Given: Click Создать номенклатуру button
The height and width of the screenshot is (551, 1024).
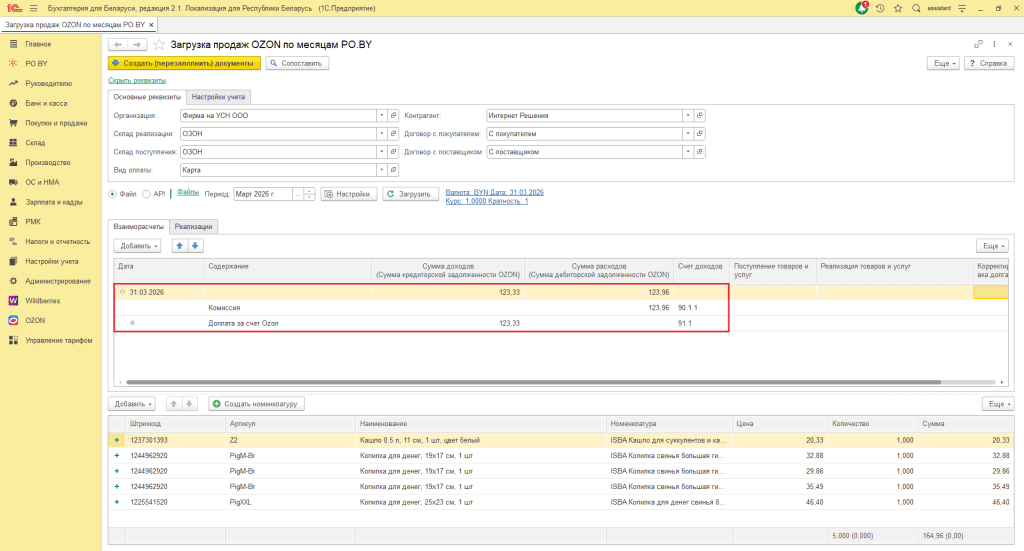Looking at the screenshot, I should tap(256, 404).
